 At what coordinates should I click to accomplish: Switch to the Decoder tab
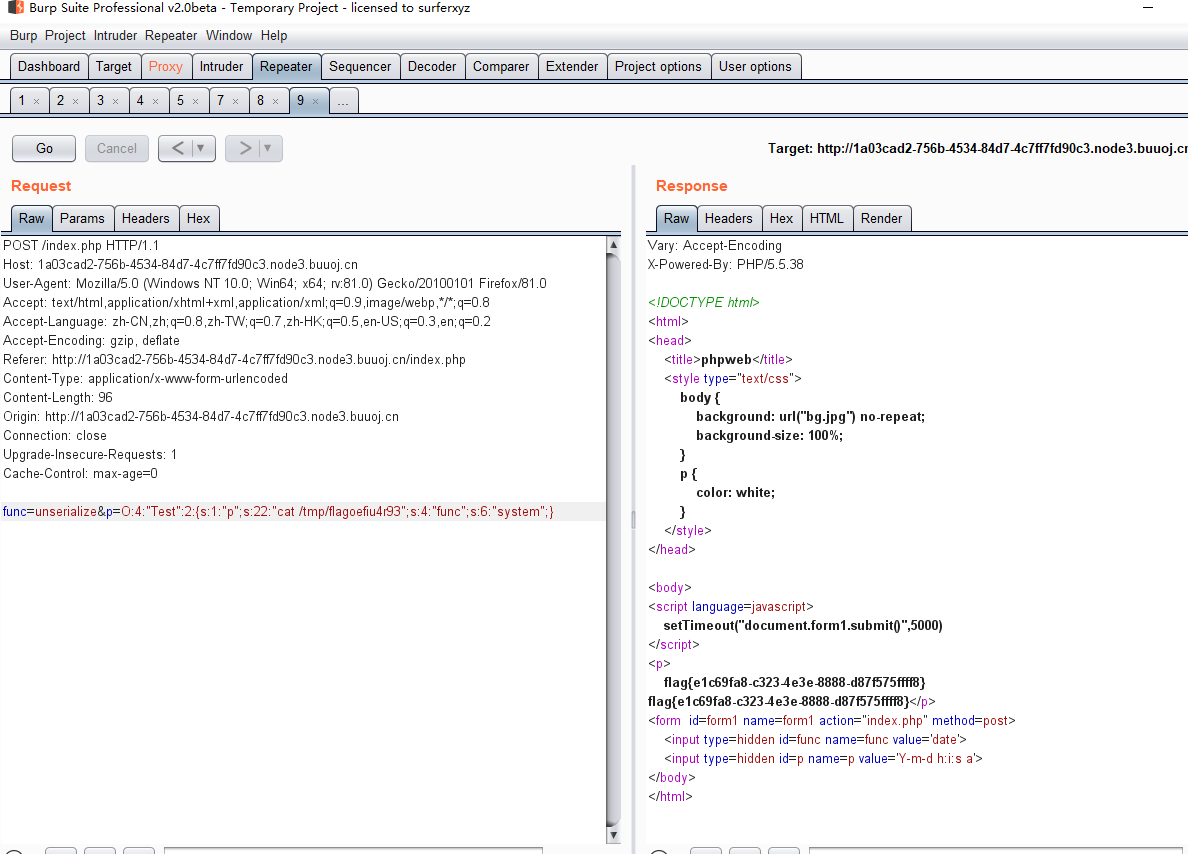click(432, 66)
